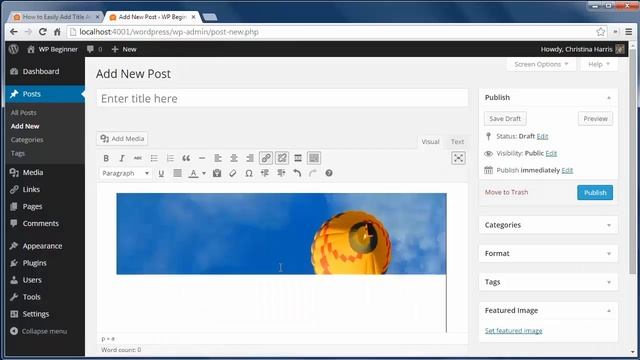This screenshot has height=360, width=640.
Task: Edit the Public visibility setting
Action: click(x=551, y=153)
